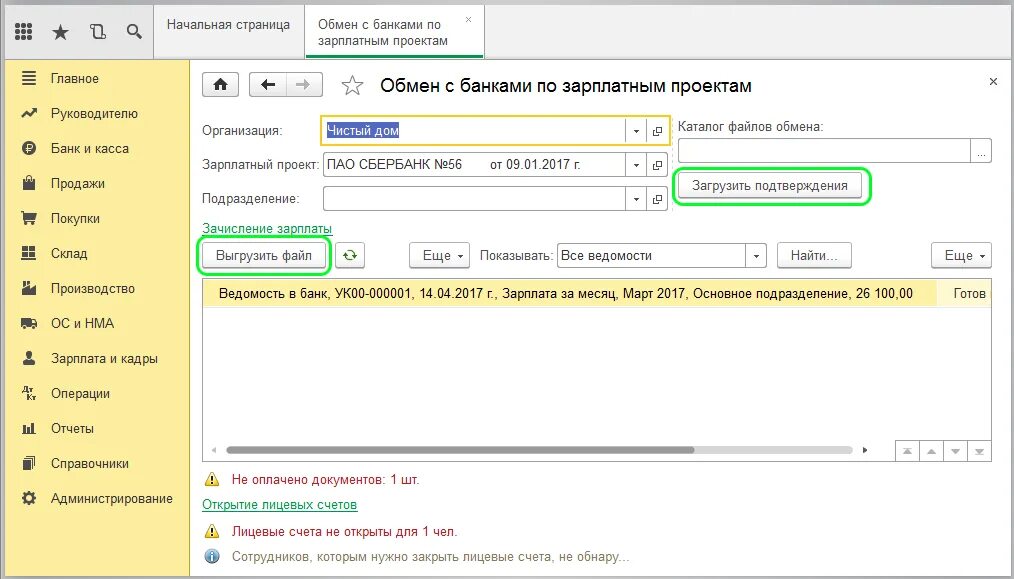This screenshot has width=1014, height=579.
Task: Open Производство section in sidebar
Action: point(96,289)
